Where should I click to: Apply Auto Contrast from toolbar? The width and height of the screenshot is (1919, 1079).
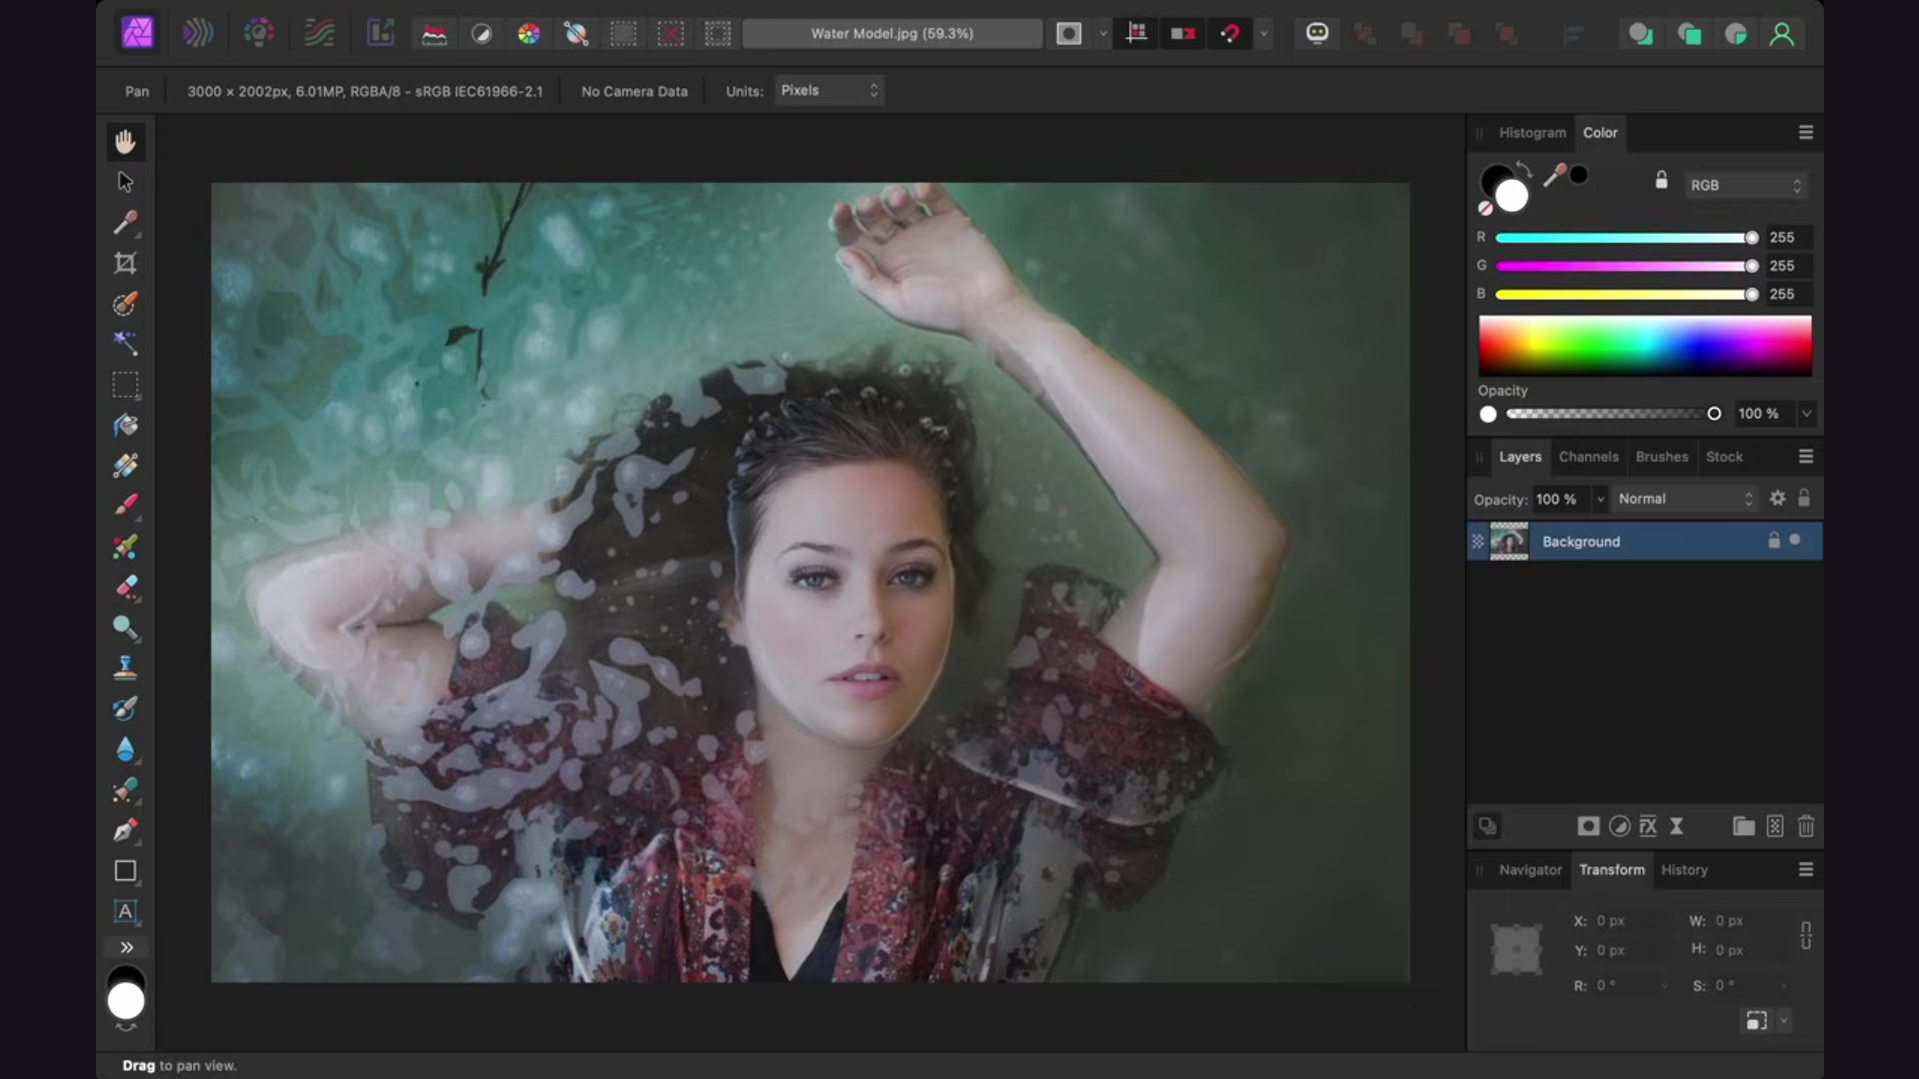pos(481,34)
